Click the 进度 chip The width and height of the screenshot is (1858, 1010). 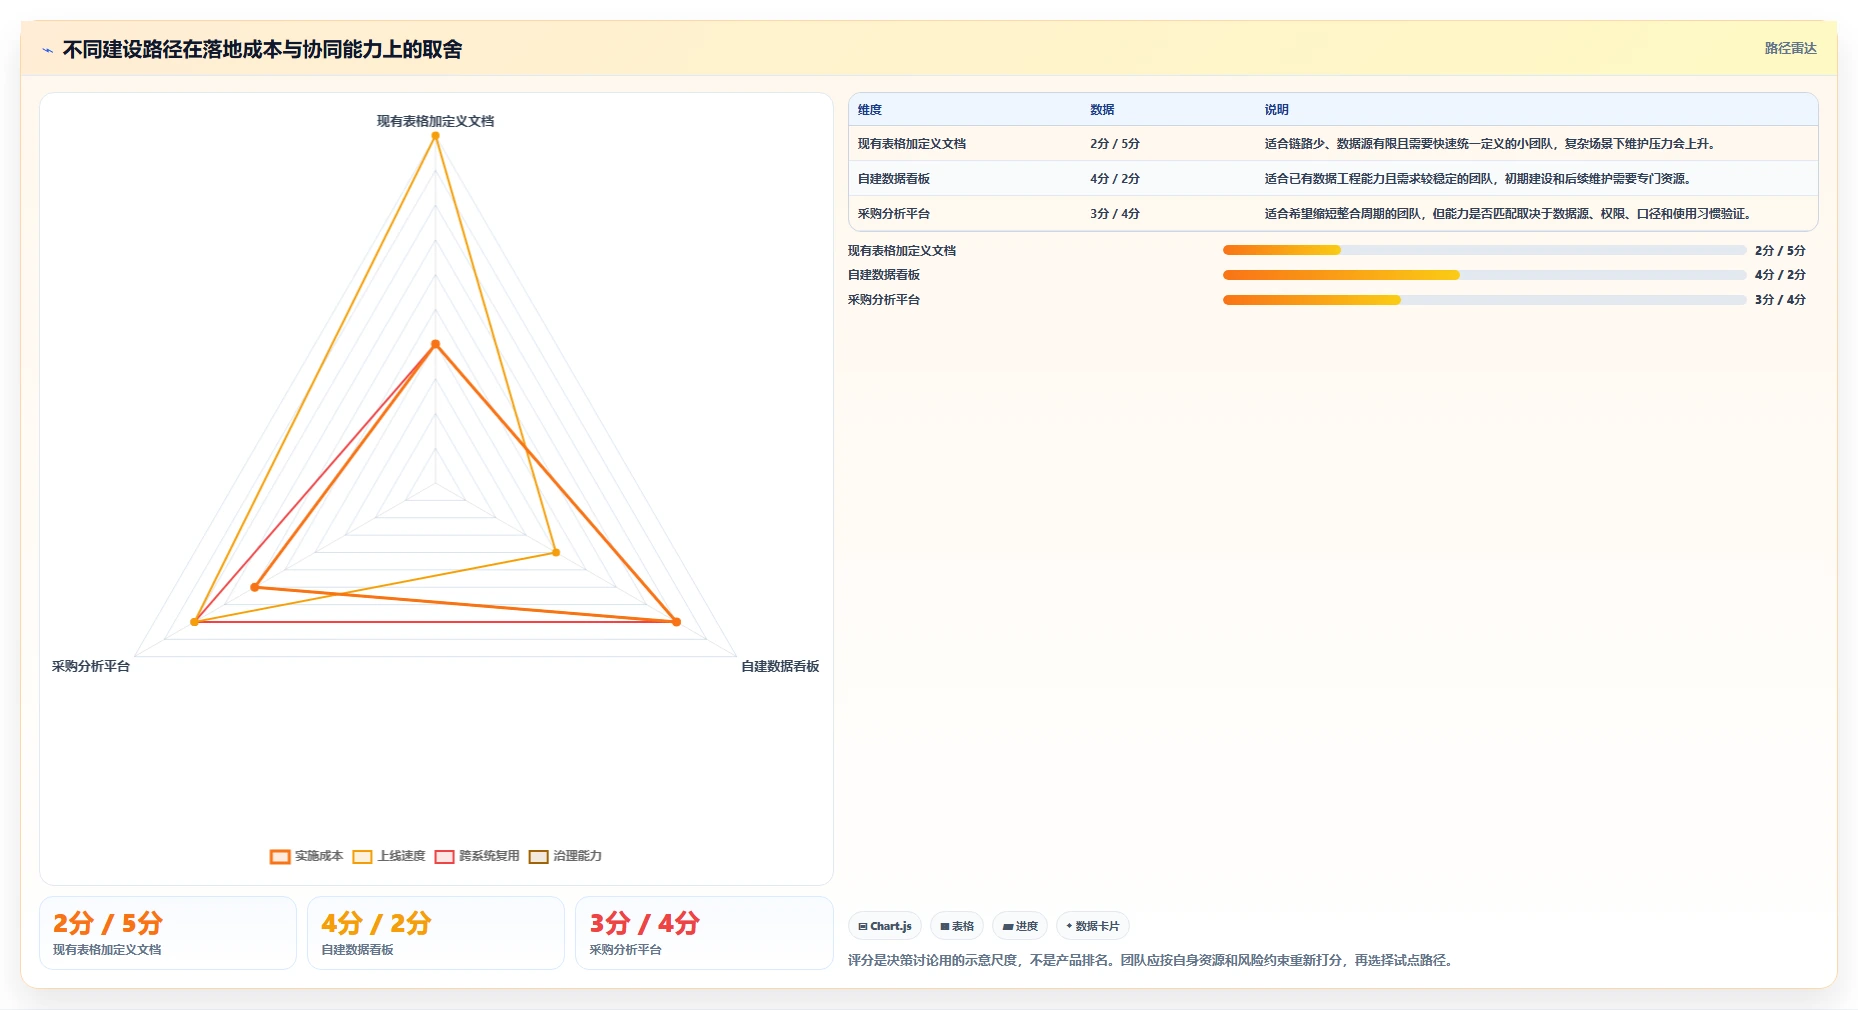[x=1020, y=926]
